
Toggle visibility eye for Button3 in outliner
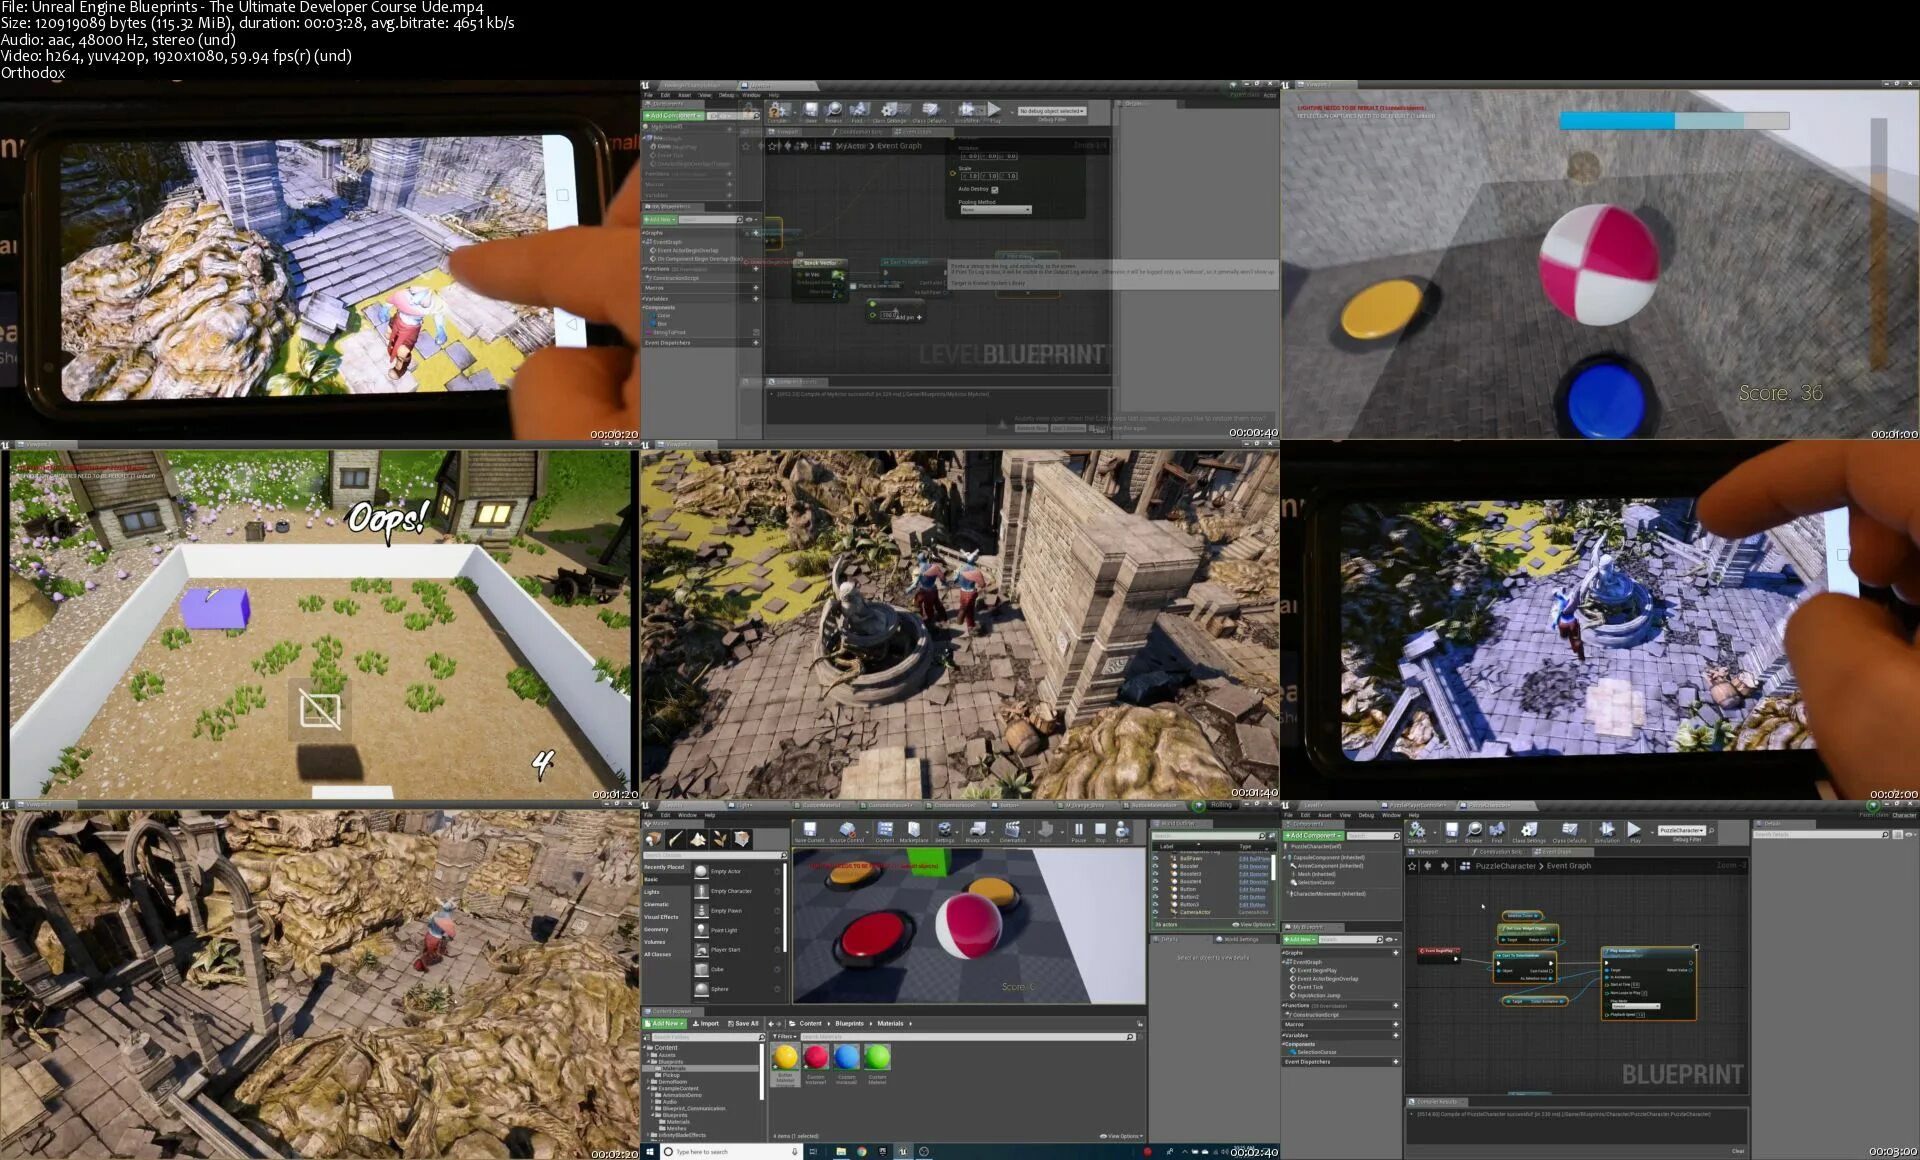tap(1155, 905)
